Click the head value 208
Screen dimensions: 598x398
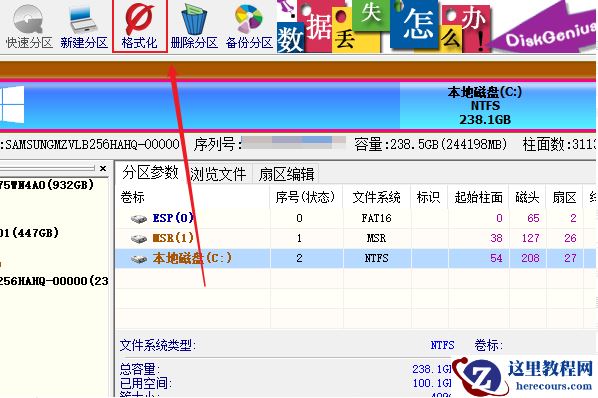(x=530, y=258)
